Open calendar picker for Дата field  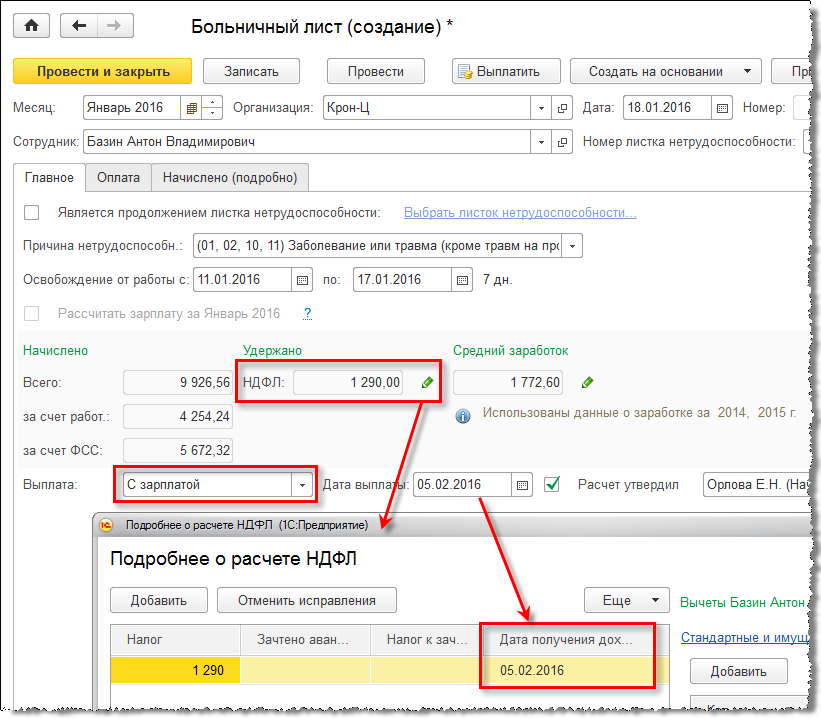[x=724, y=108]
